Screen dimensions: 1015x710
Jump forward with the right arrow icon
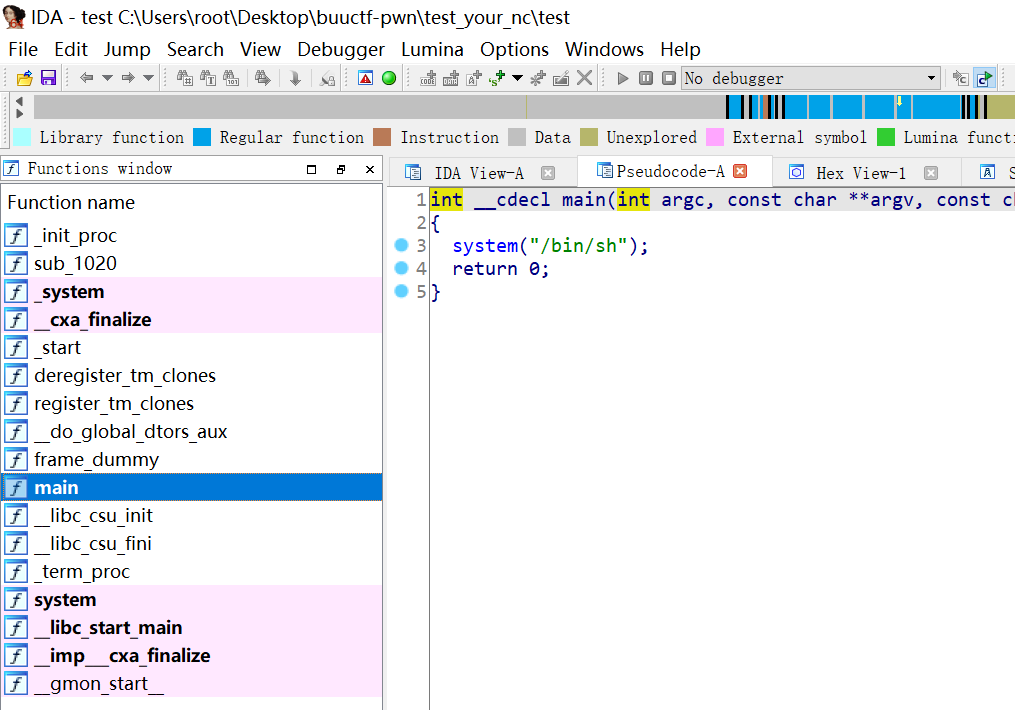(x=128, y=78)
